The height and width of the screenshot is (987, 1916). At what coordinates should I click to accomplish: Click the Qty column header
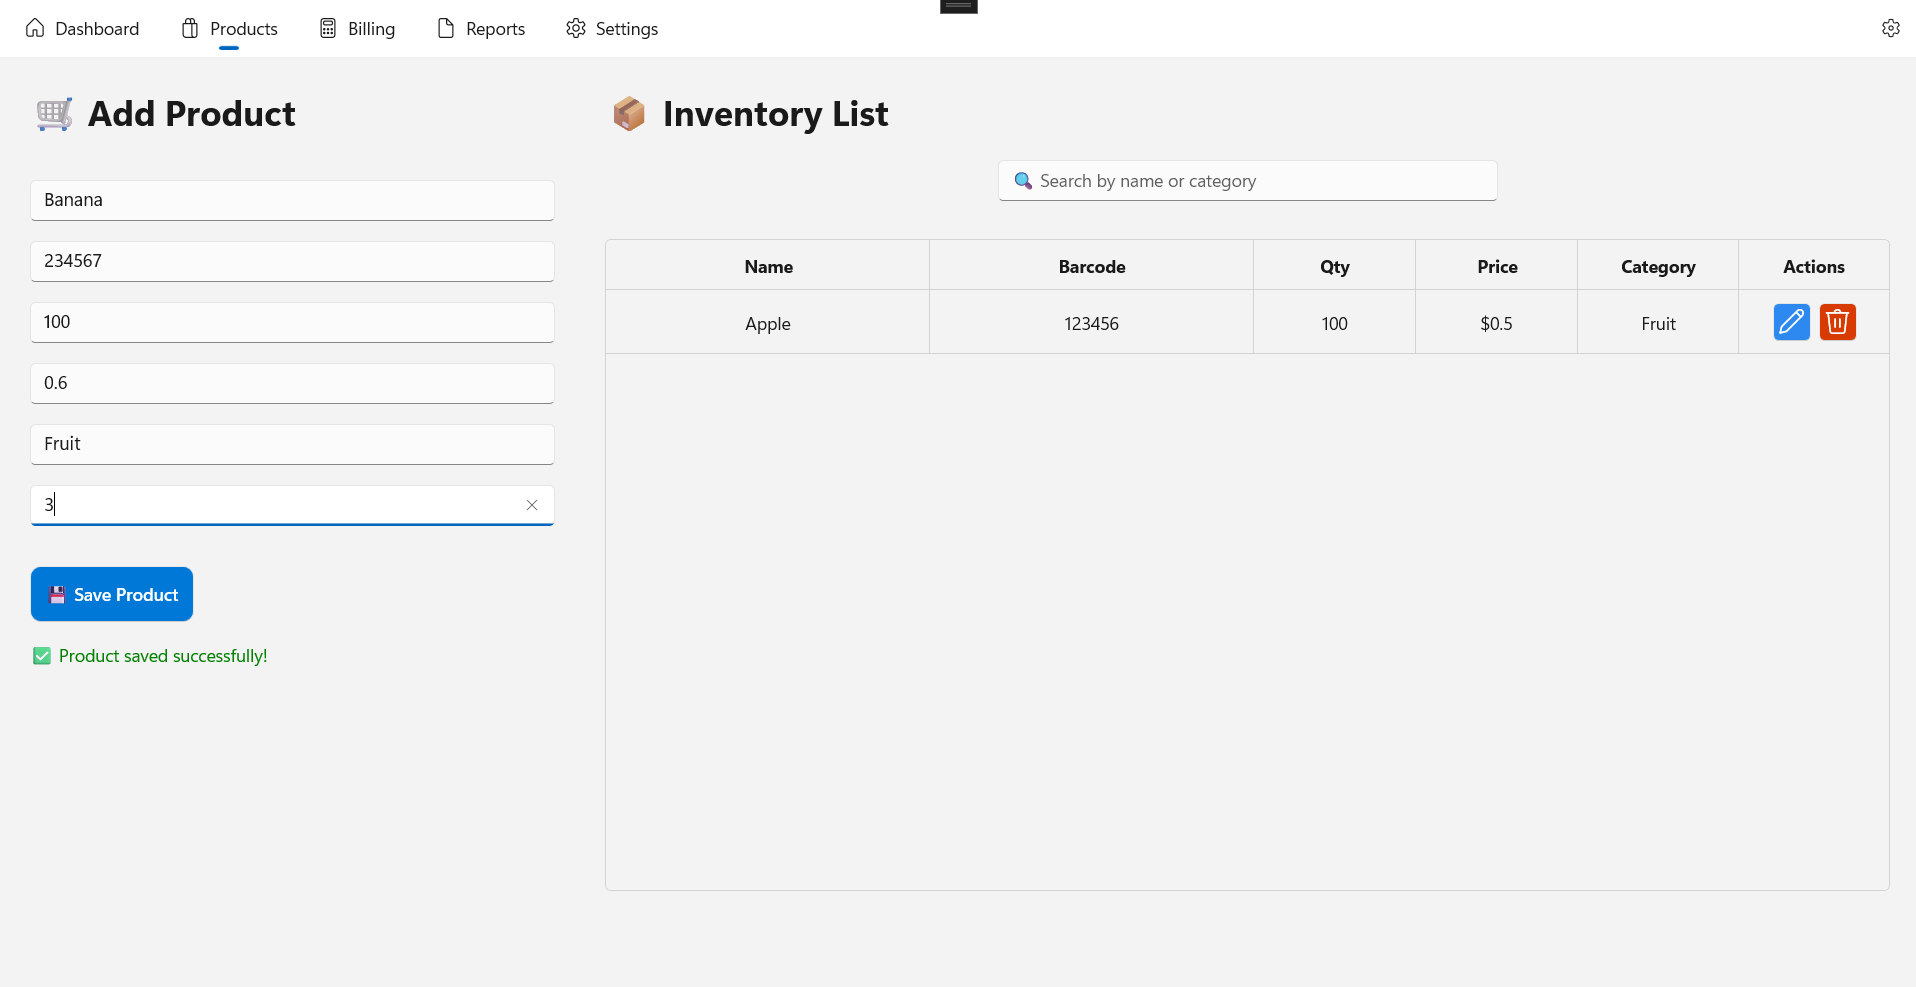tap(1334, 266)
